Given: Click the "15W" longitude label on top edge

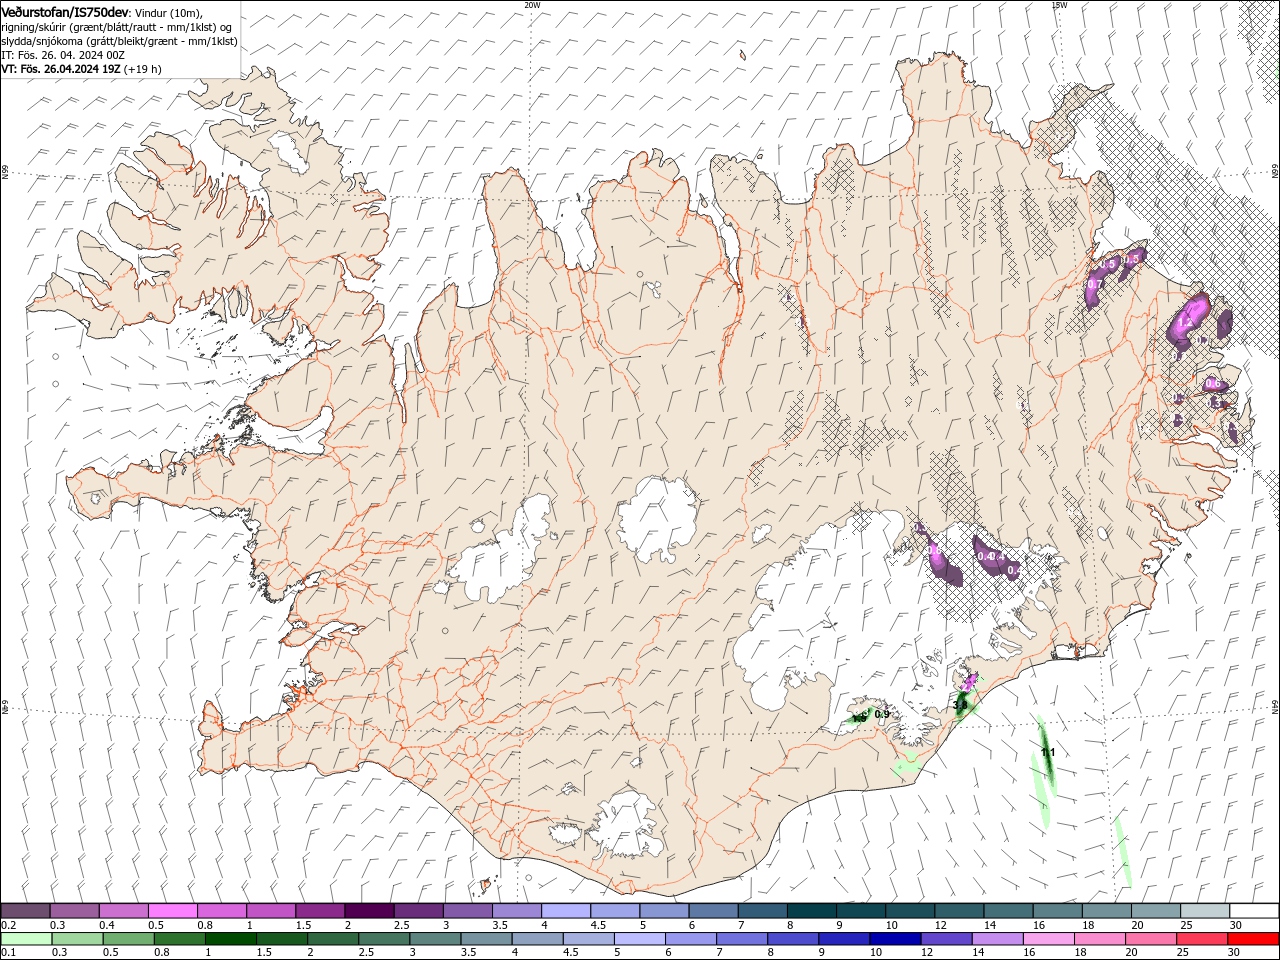Looking at the screenshot, I should click(1059, 4).
